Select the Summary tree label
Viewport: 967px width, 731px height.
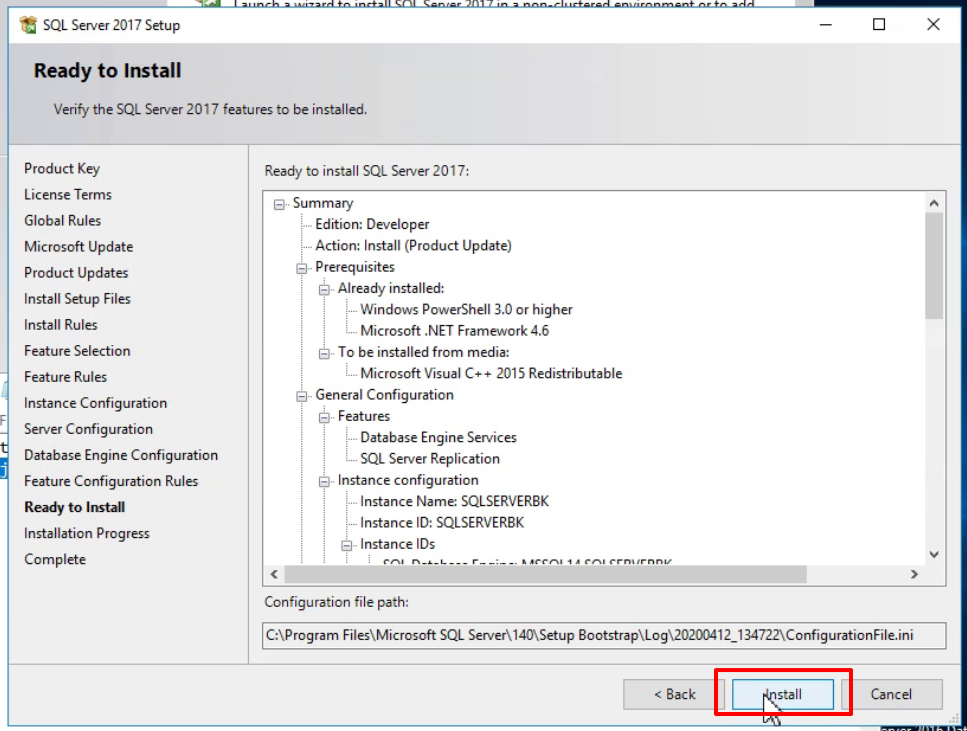[x=323, y=203]
